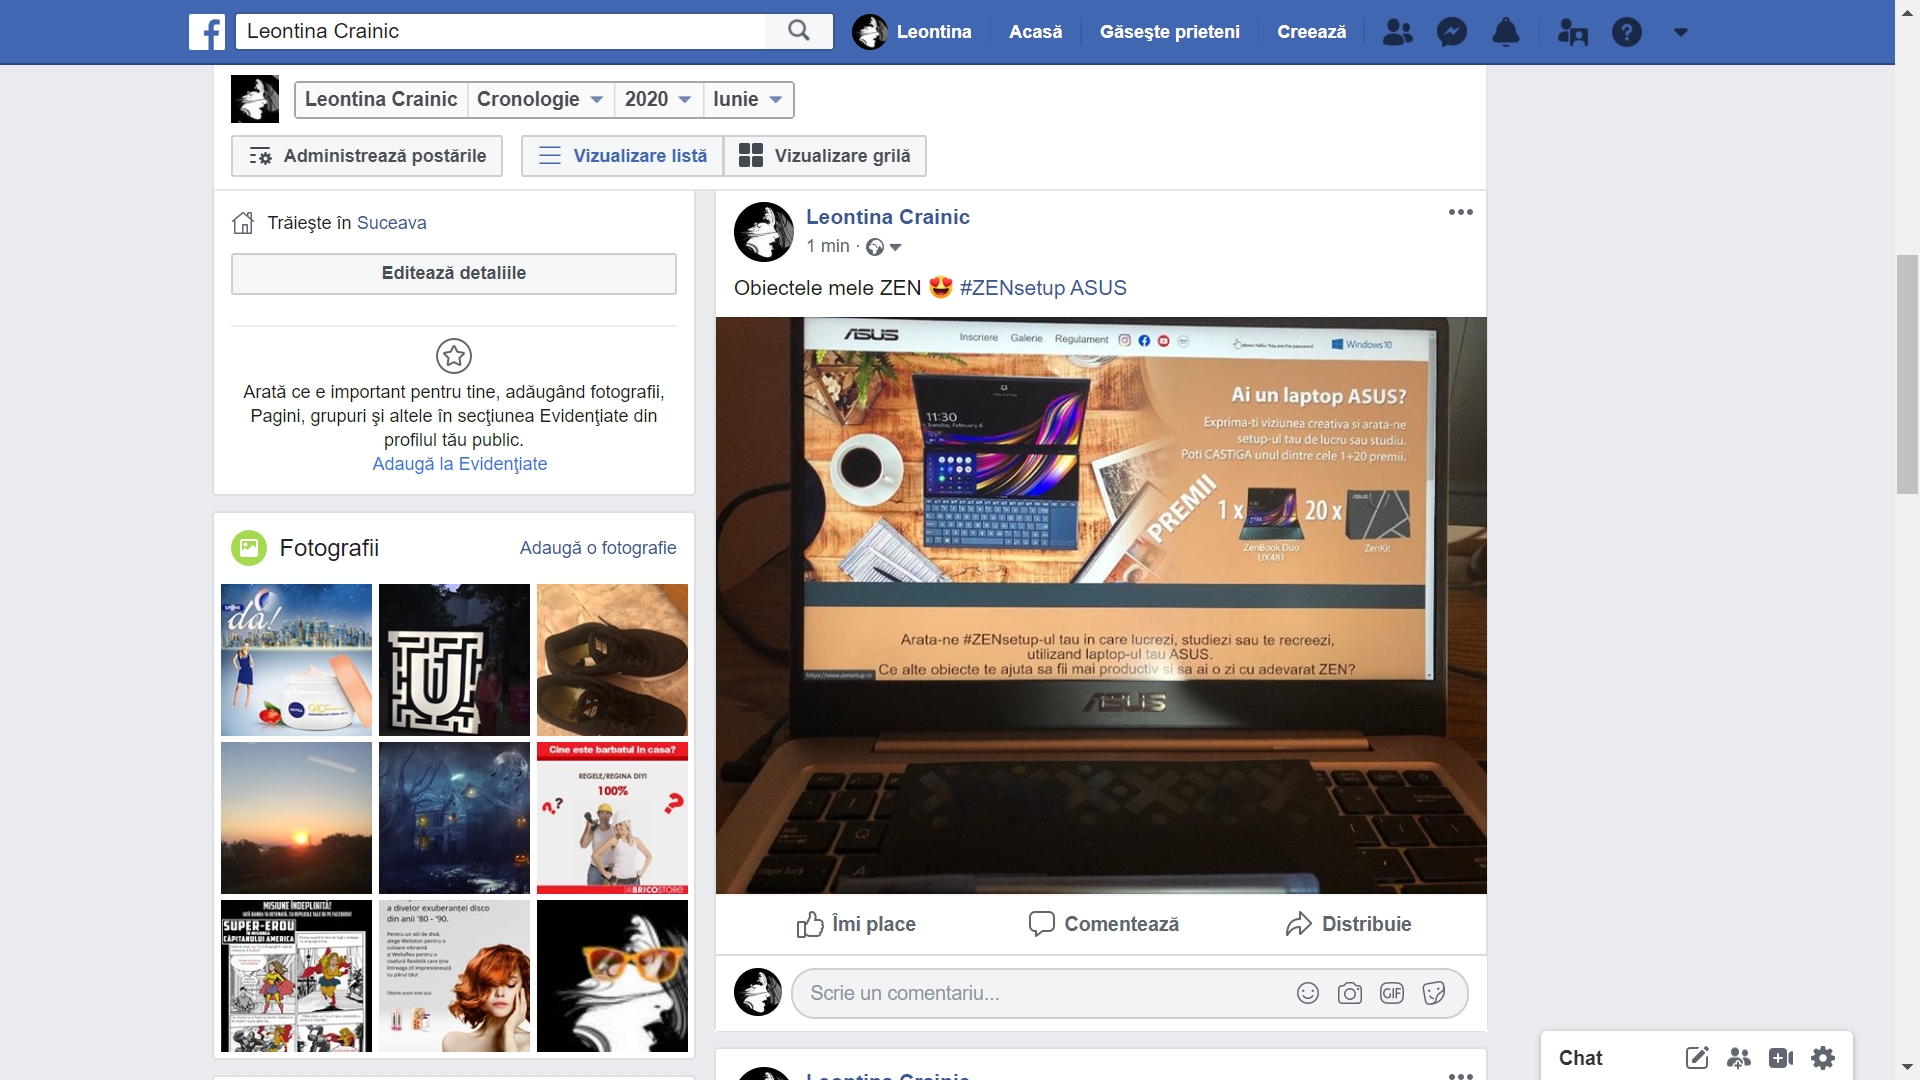Image resolution: width=1920 pixels, height=1080 pixels.
Task: Open Chat settings gear icon
Action: [x=1822, y=1058]
